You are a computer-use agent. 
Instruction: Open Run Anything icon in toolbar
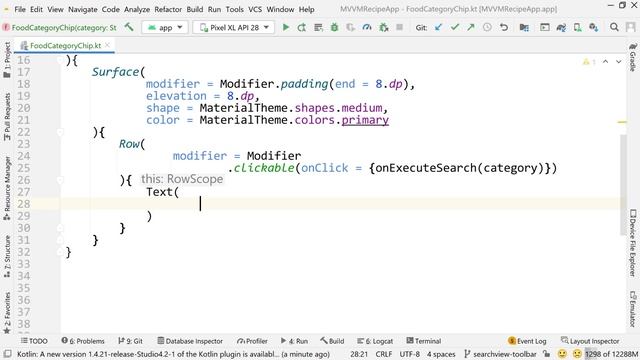click(x=544, y=27)
